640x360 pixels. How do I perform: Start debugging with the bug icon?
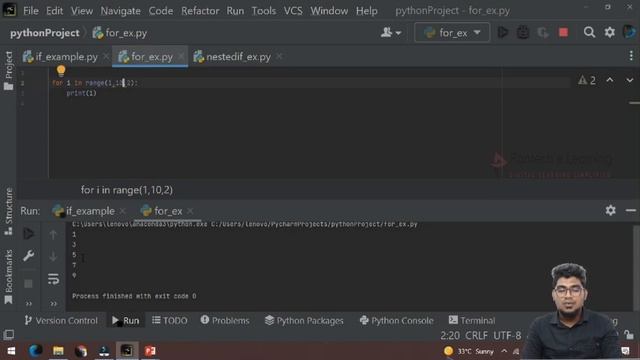pyautogui.click(x=523, y=32)
